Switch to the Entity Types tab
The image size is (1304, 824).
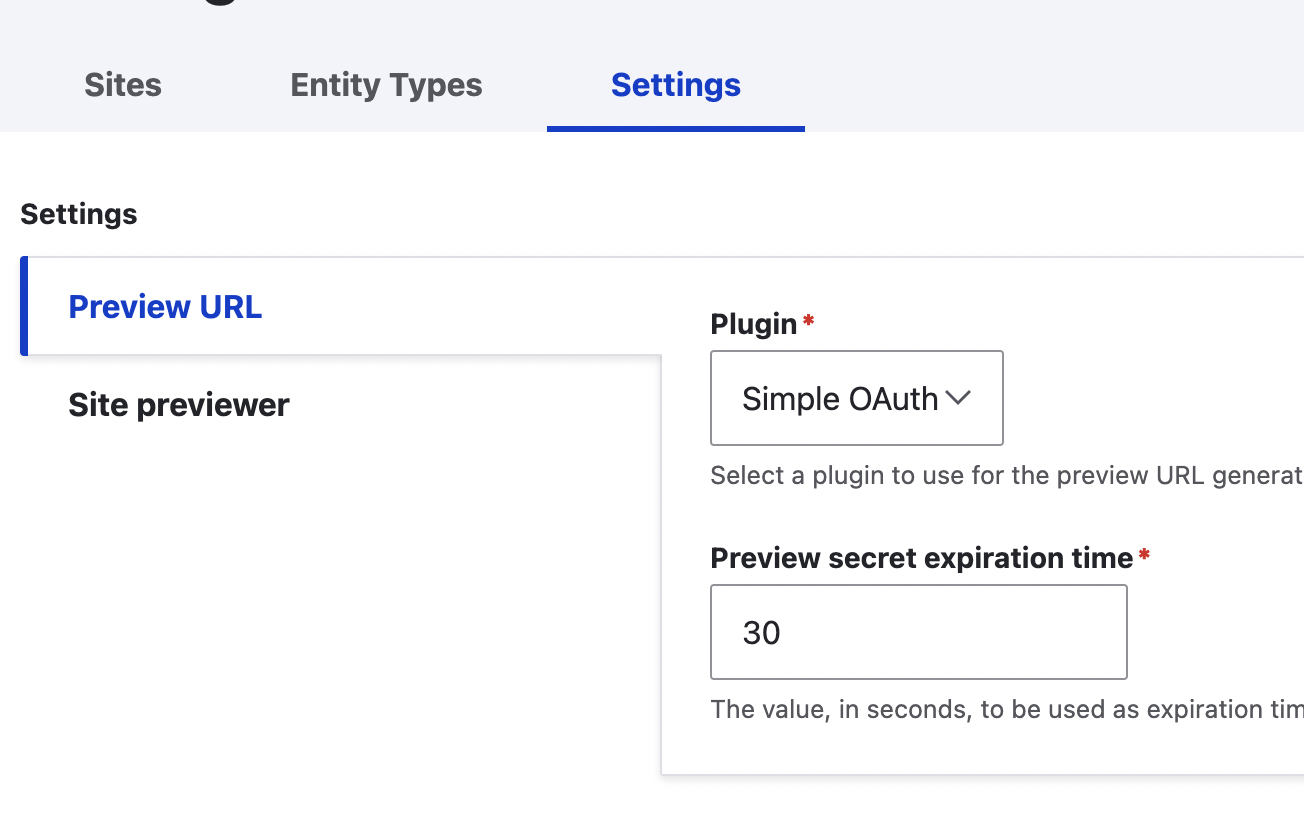(x=386, y=85)
